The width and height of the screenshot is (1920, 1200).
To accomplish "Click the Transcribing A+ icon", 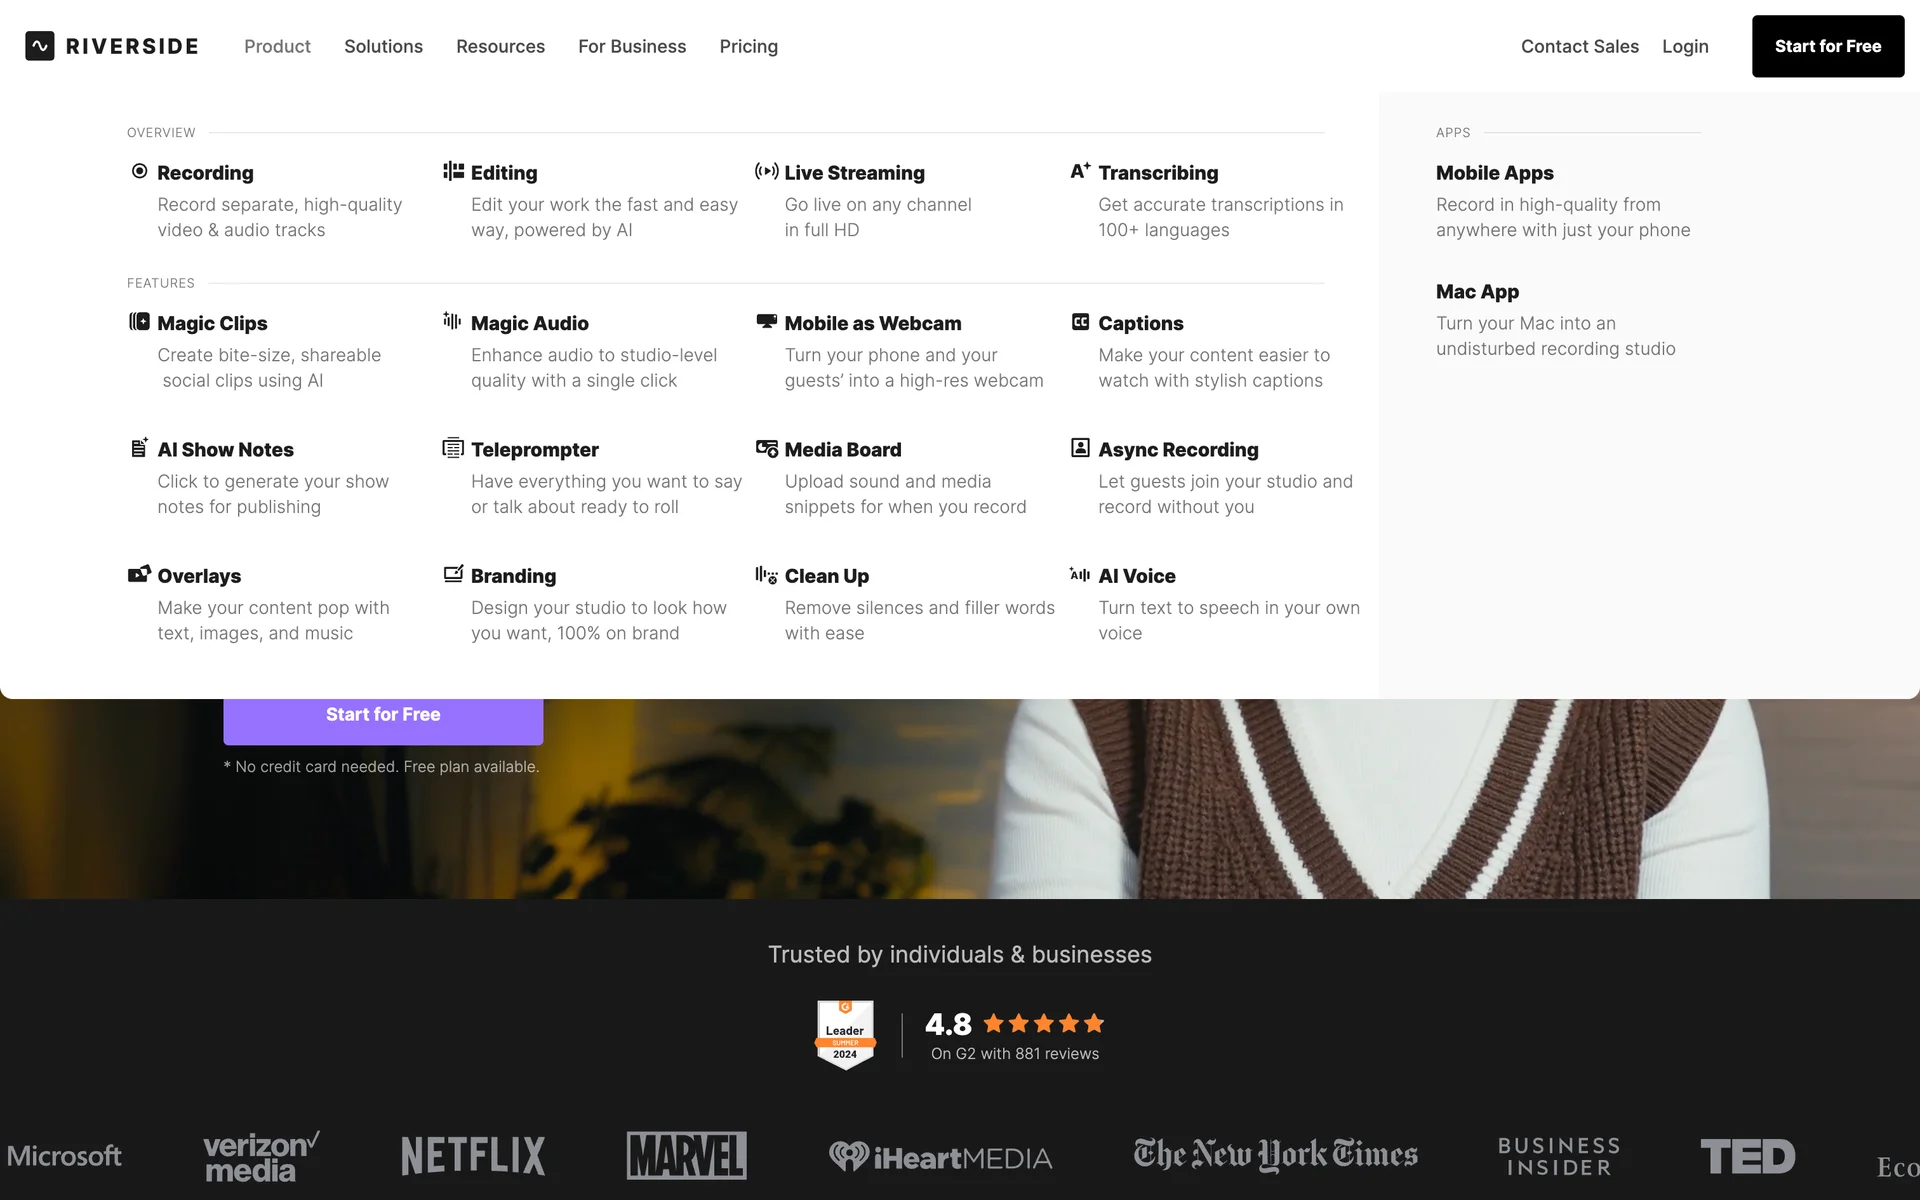I will 1080,171.
